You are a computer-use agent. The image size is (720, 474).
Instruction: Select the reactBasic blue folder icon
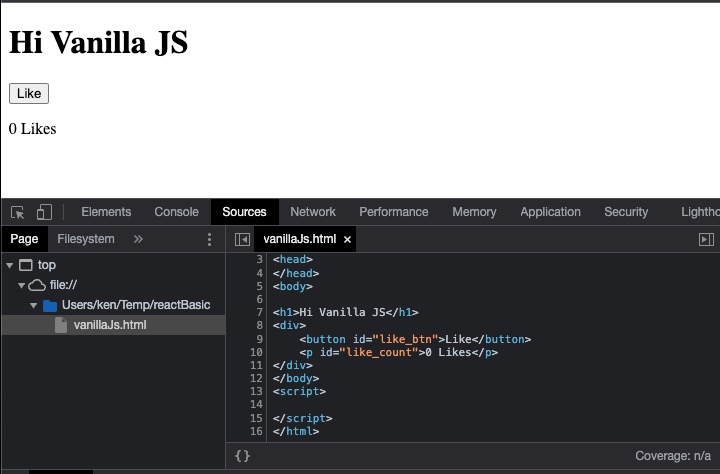coord(50,305)
